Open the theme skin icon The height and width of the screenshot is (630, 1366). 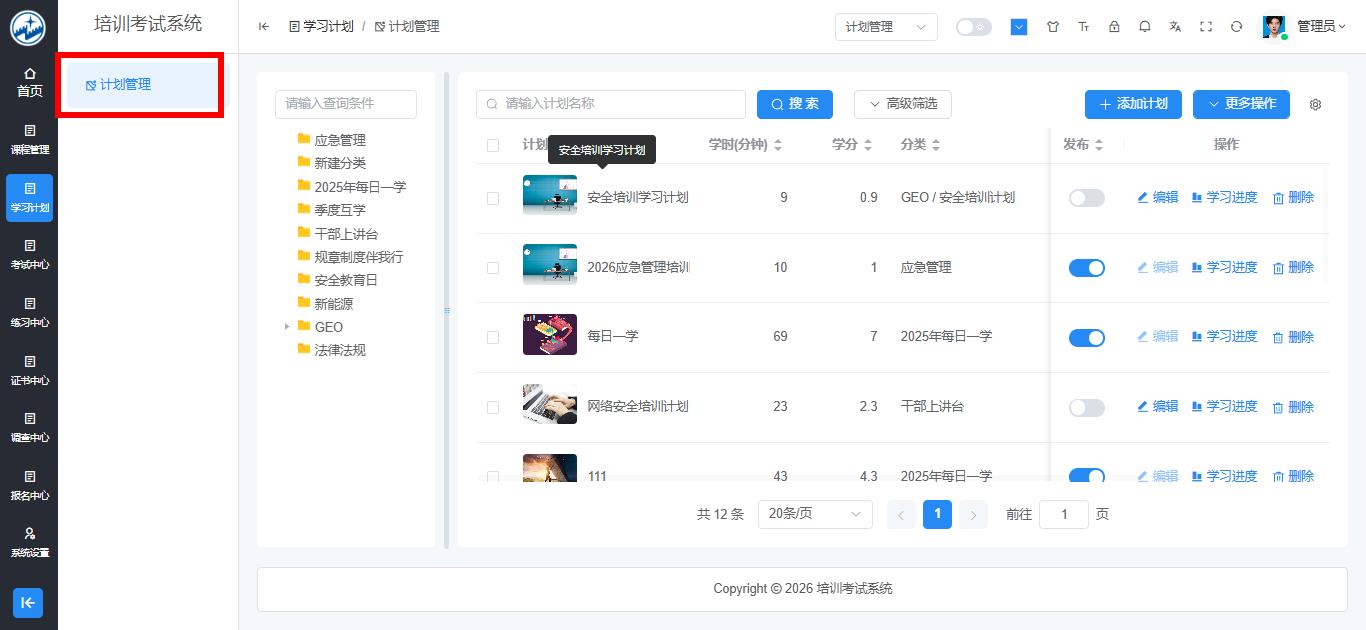pos(1053,27)
